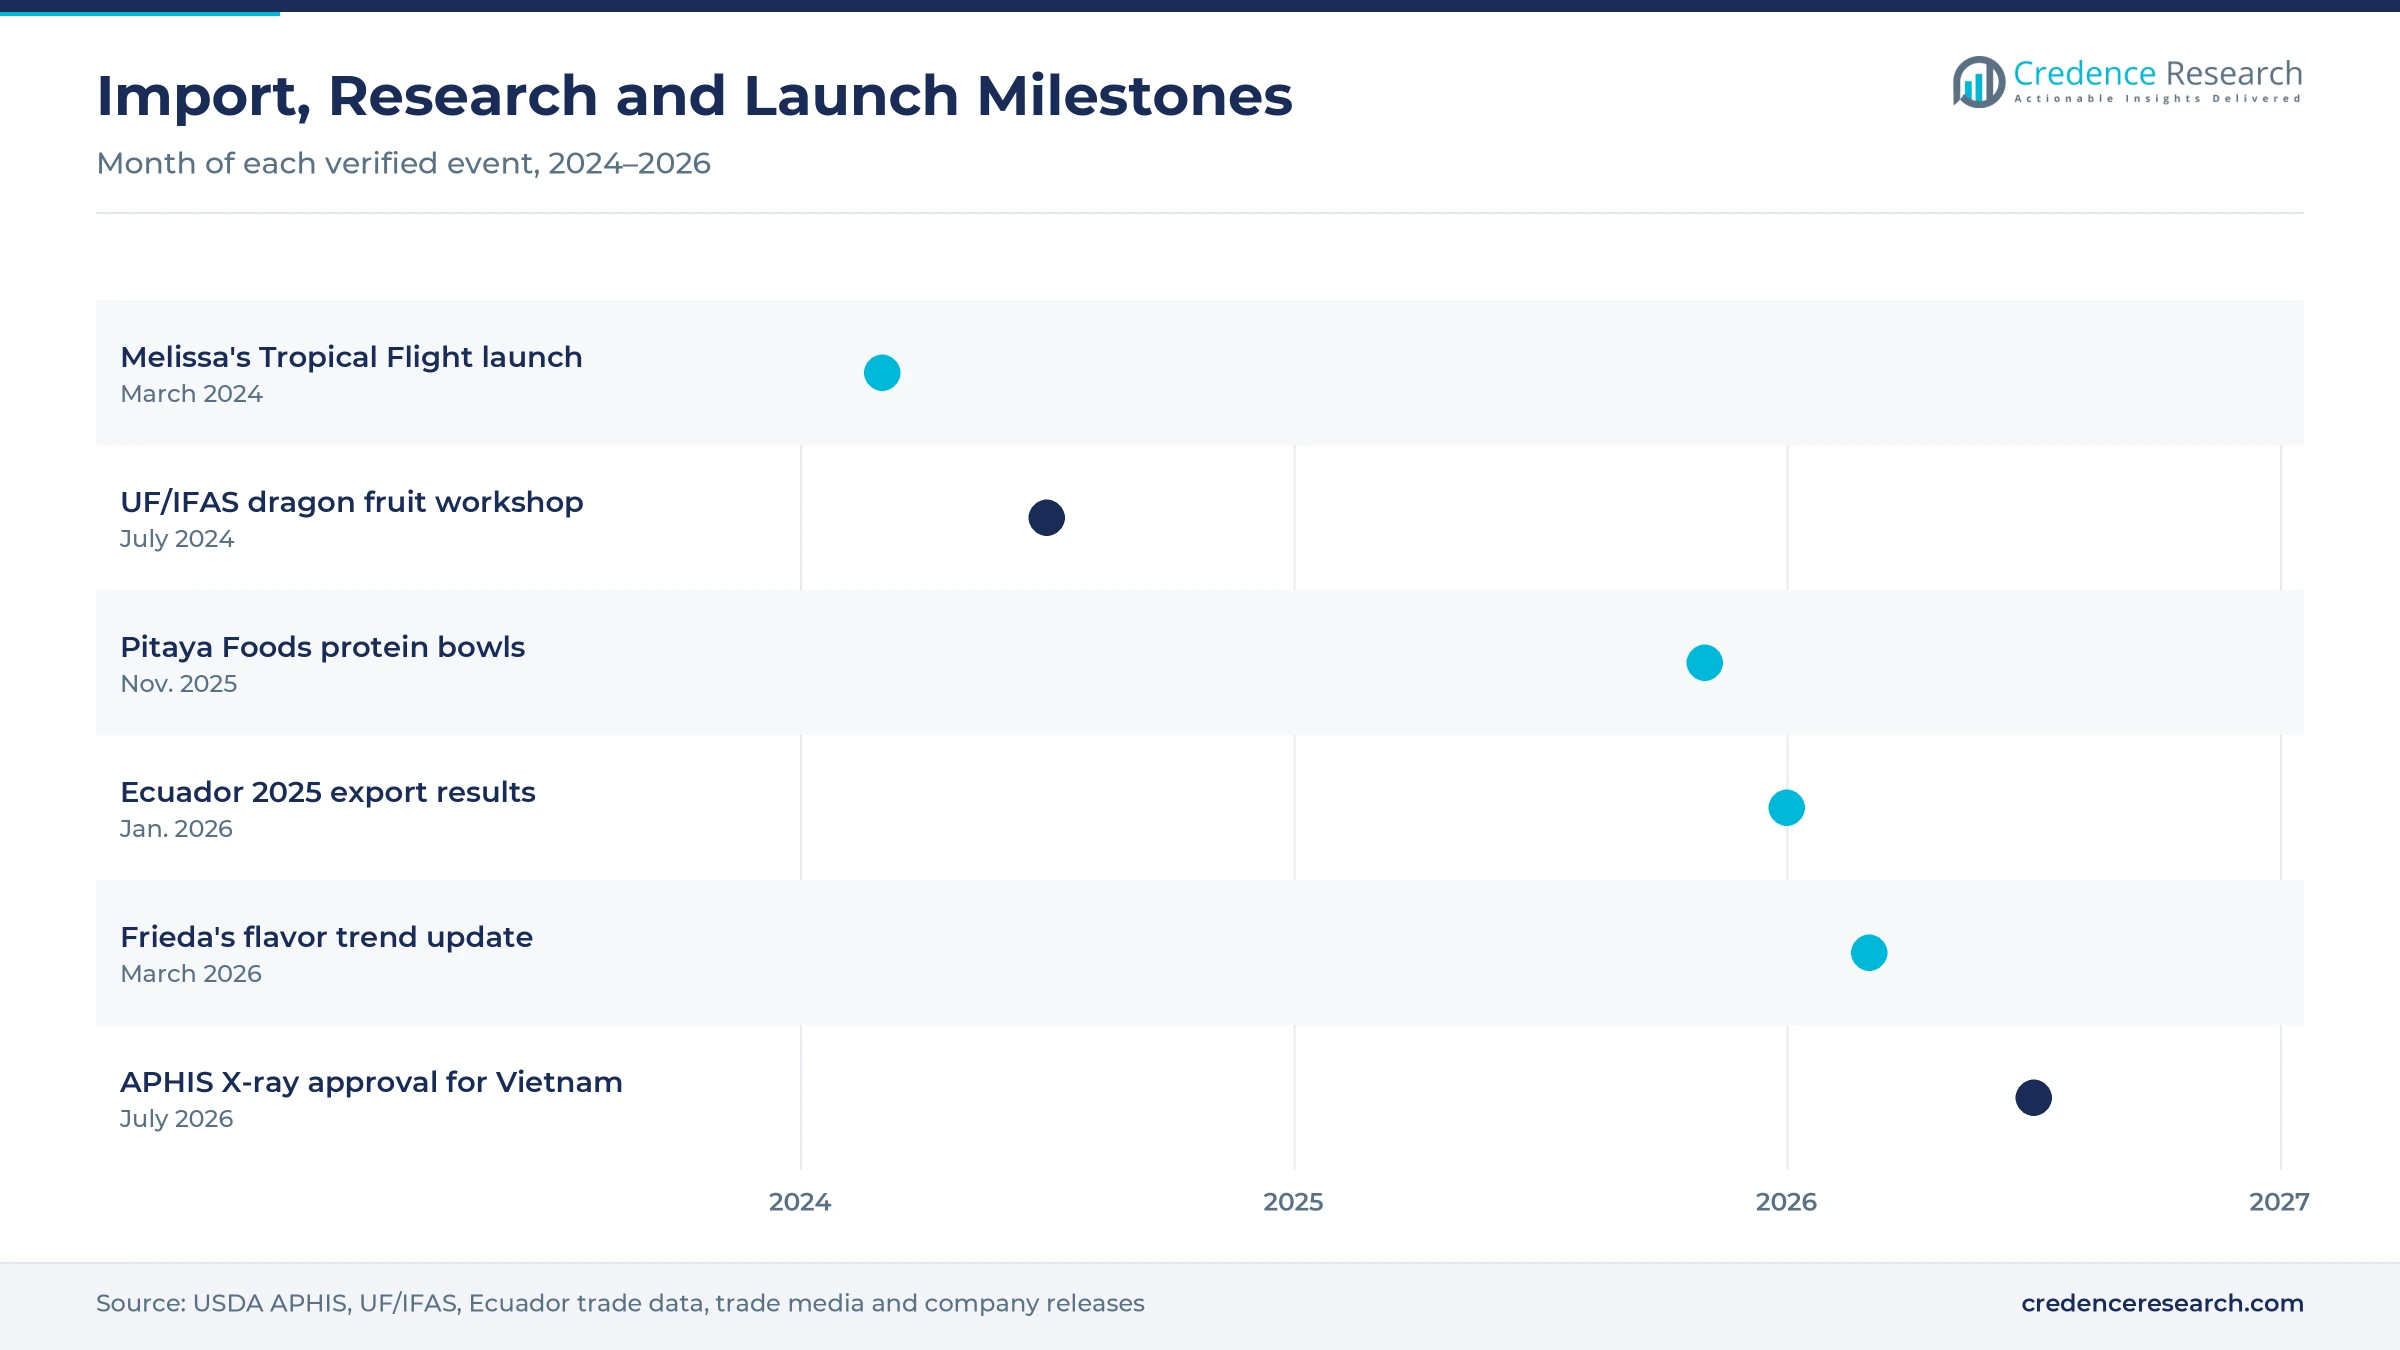Click the Pitaya Foods protein bowls marker dot

[x=1705, y=663]
